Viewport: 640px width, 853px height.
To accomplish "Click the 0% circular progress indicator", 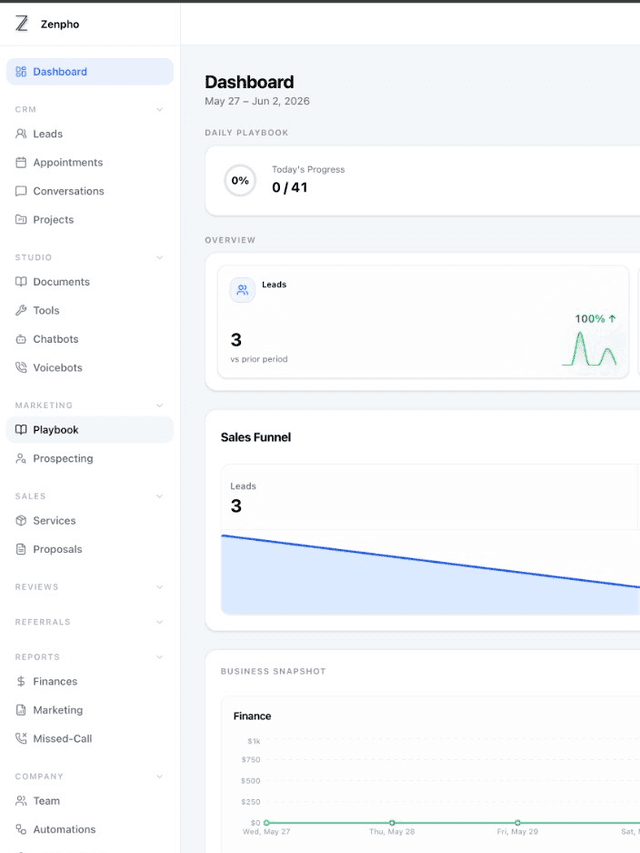I will pos(240,181).
